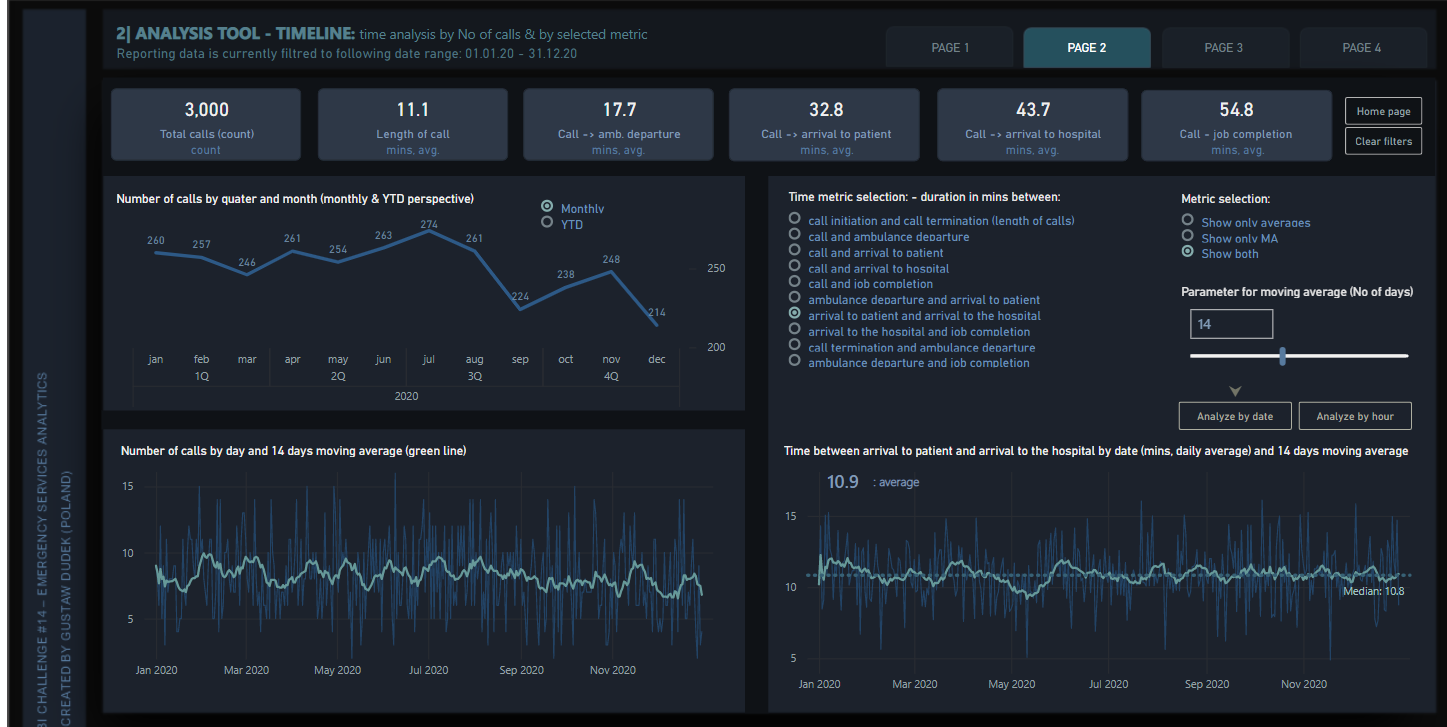Screen dimensions: 1447x727
Task: Select the YTD radio option
Action: [547, 223]
